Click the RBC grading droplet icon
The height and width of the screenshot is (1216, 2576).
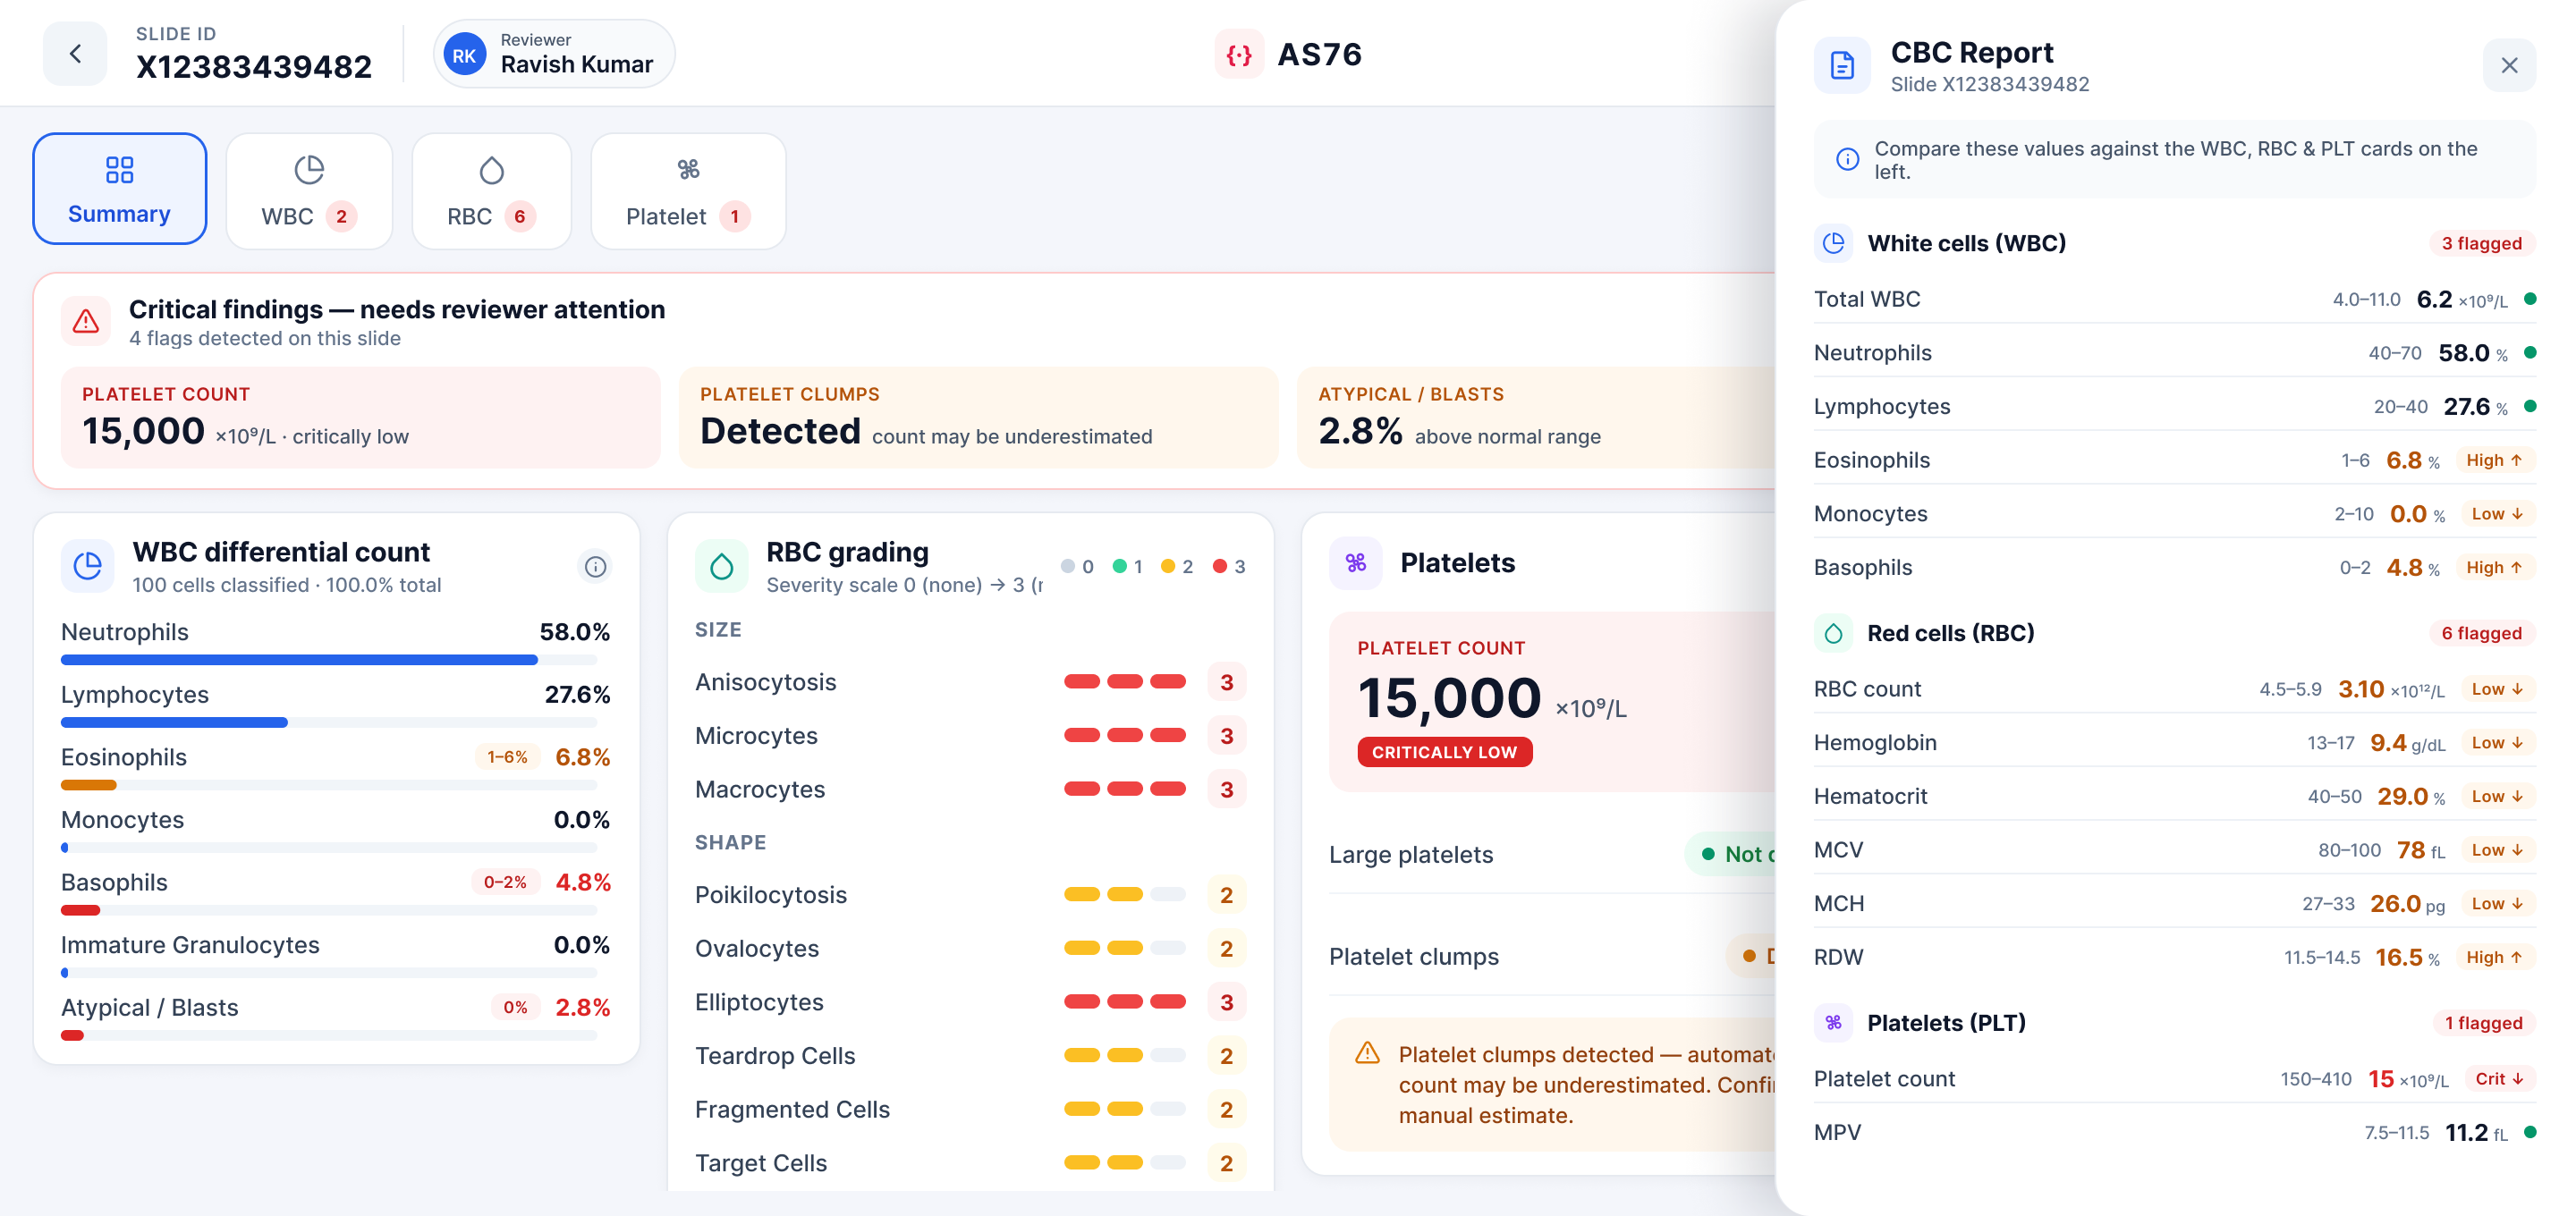coord(721,567)
